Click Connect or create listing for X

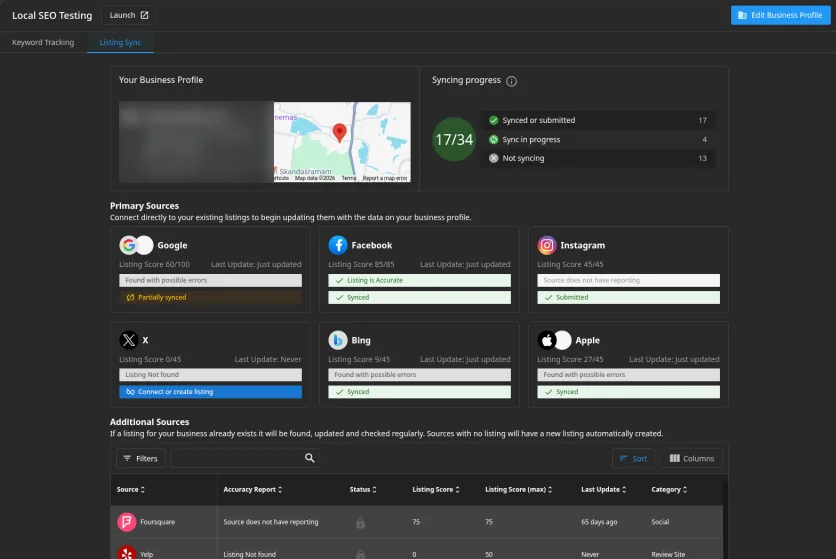click(x=210, y=392)
